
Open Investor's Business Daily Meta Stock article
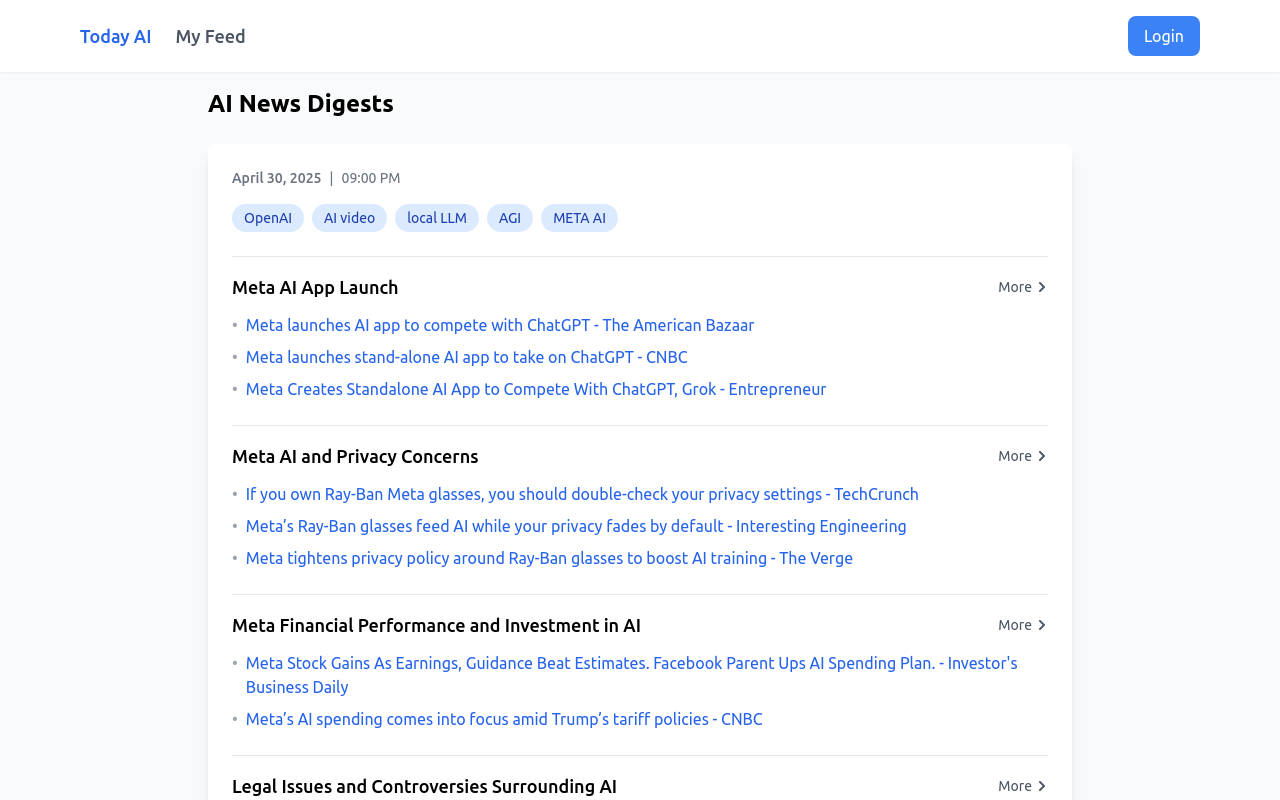[632, 675]
